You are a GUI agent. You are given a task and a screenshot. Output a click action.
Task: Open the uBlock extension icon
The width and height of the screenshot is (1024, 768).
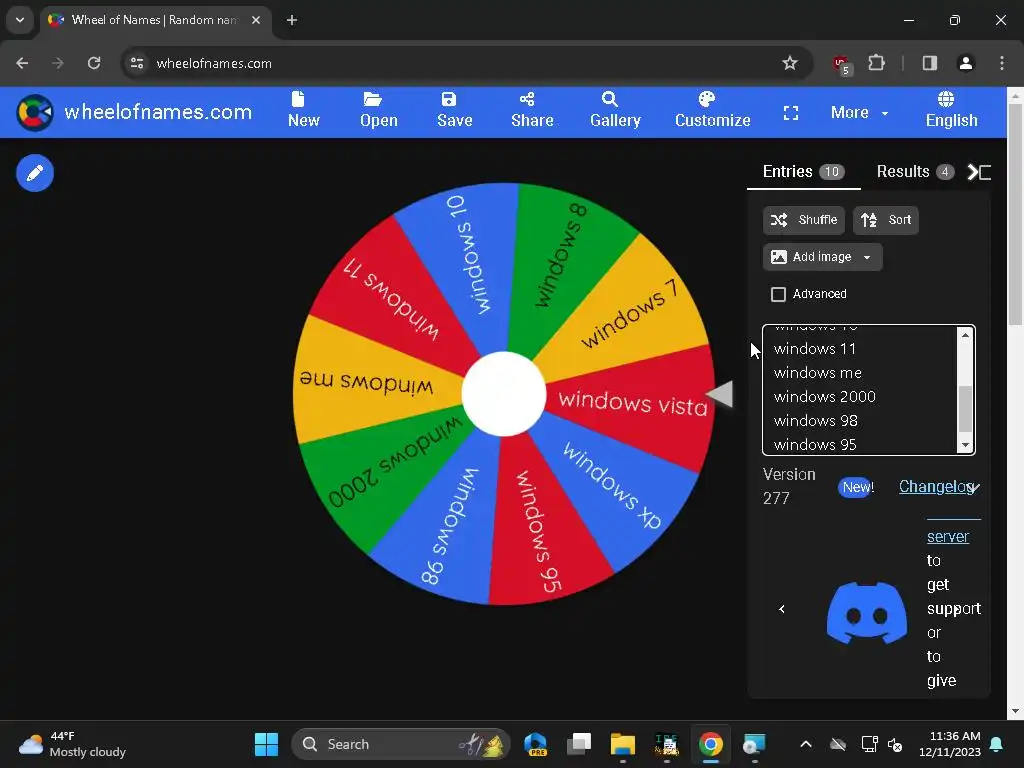click(x=841, y=64)
